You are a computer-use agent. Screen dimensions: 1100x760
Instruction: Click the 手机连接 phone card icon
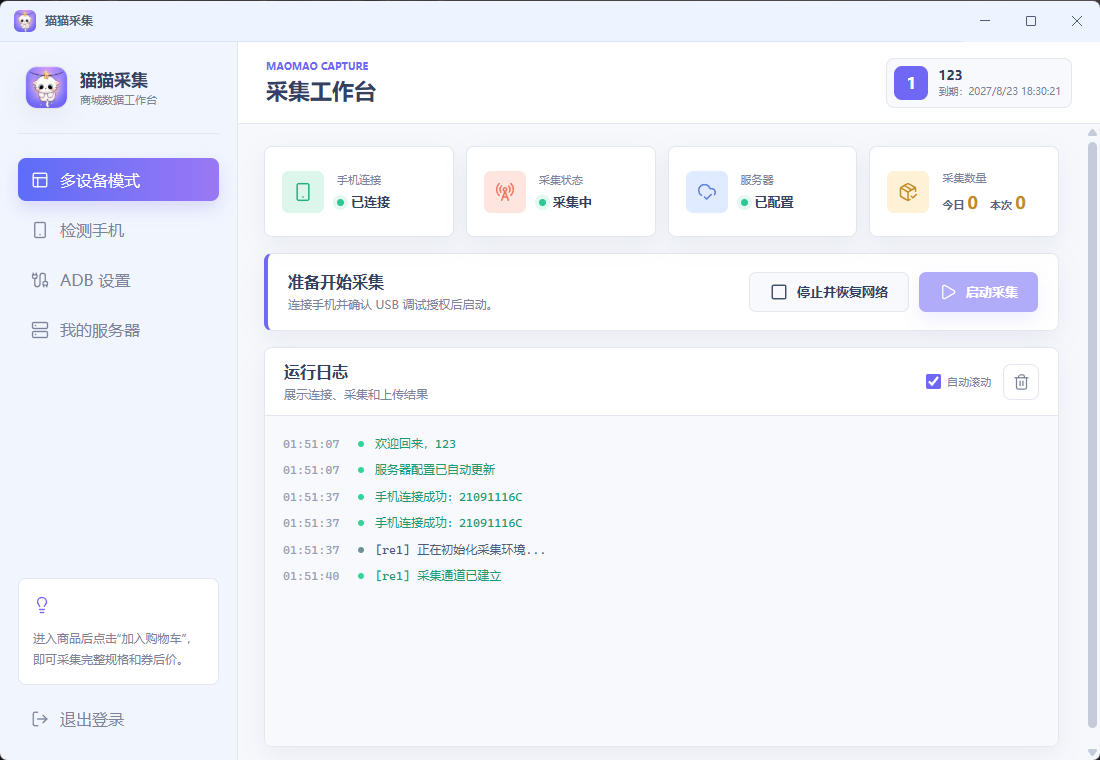coord(303,192)
